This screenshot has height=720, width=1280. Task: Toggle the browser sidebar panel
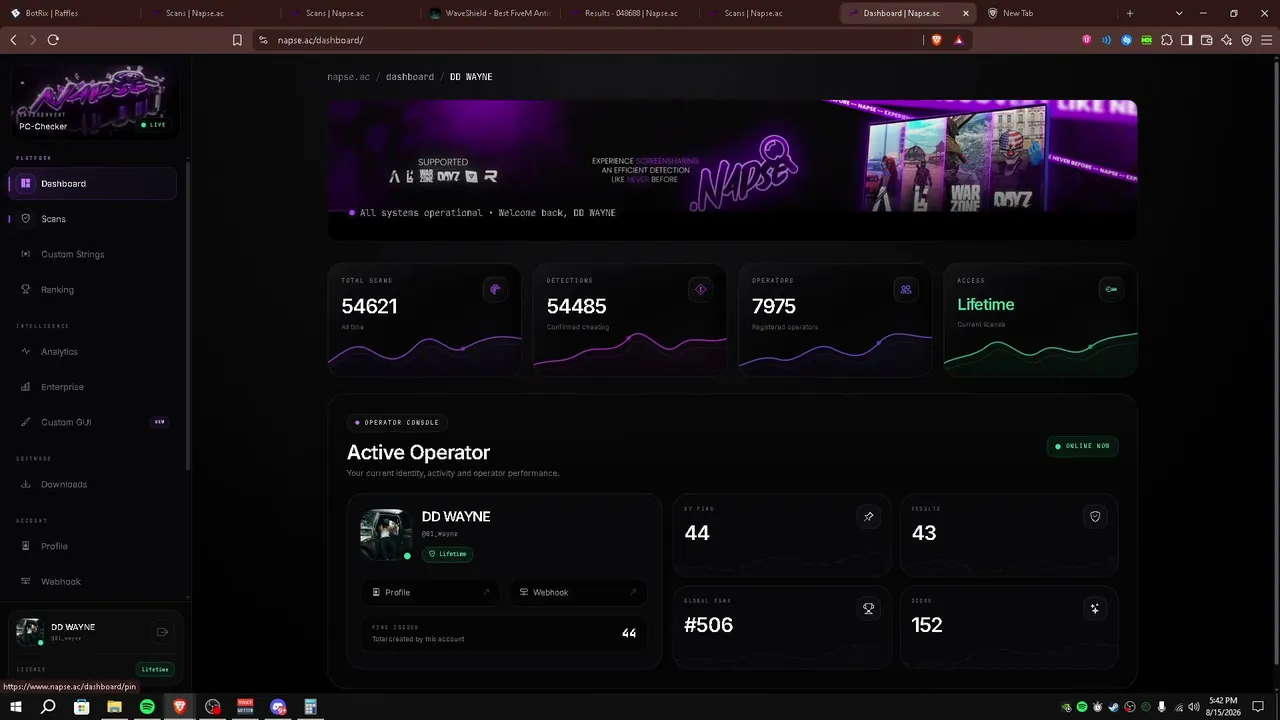point(1186,40)
